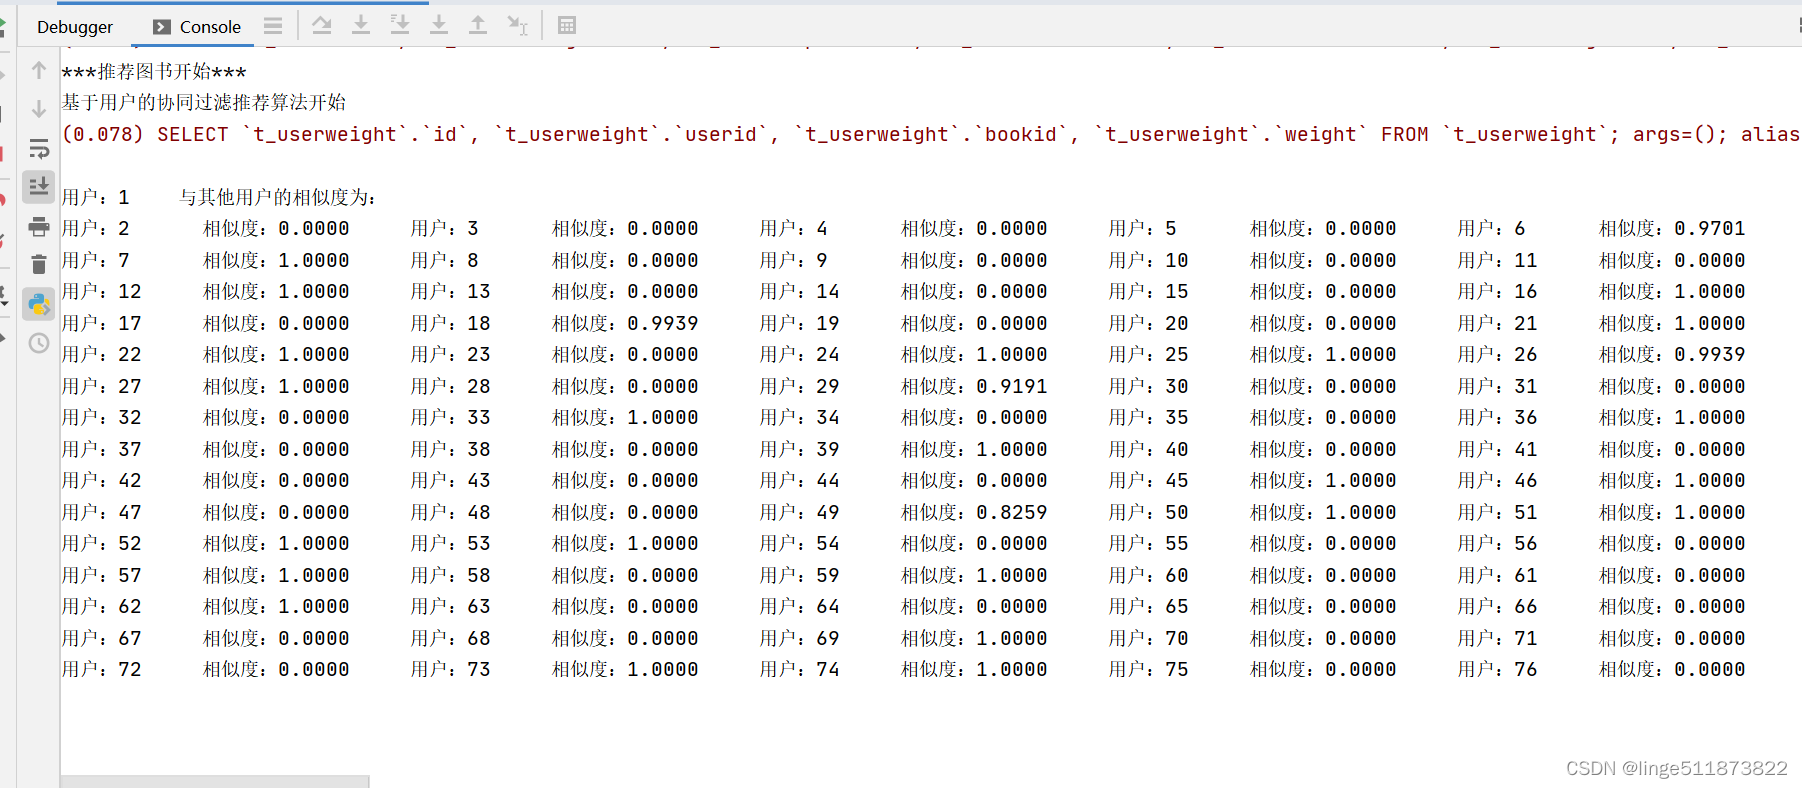Click the '用户: 12' label

point(102,291)
